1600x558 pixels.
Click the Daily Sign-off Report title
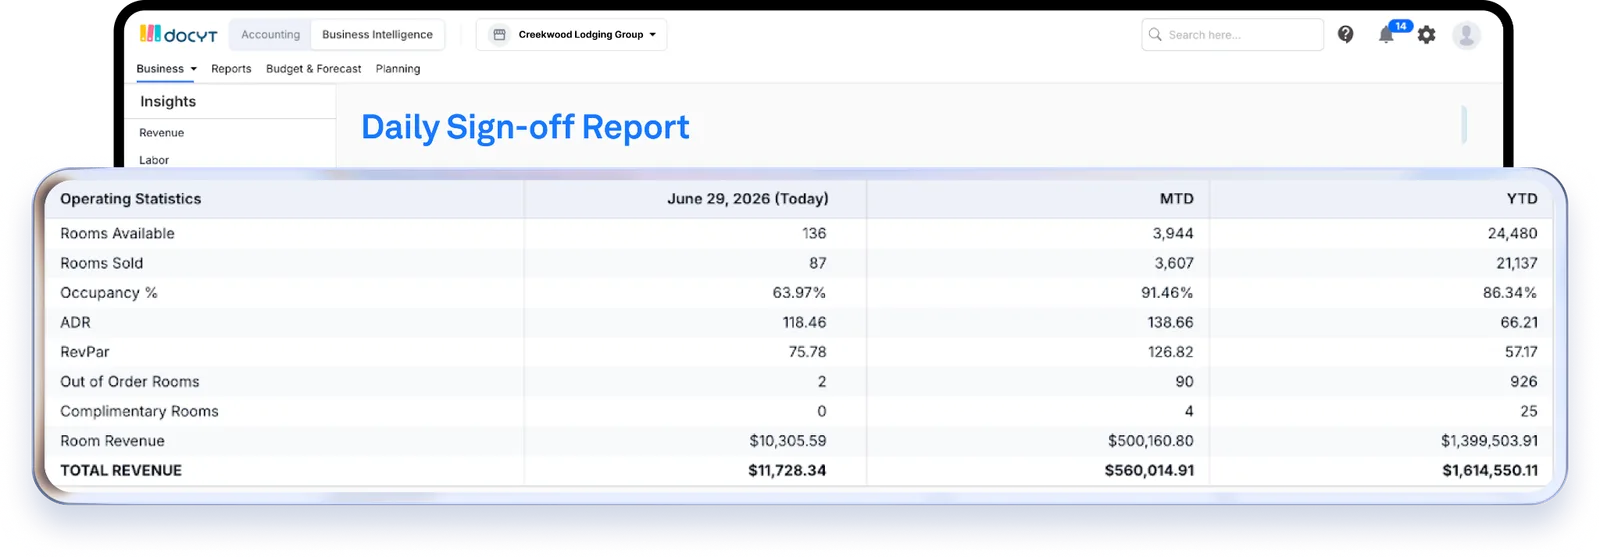click(525, 127)
